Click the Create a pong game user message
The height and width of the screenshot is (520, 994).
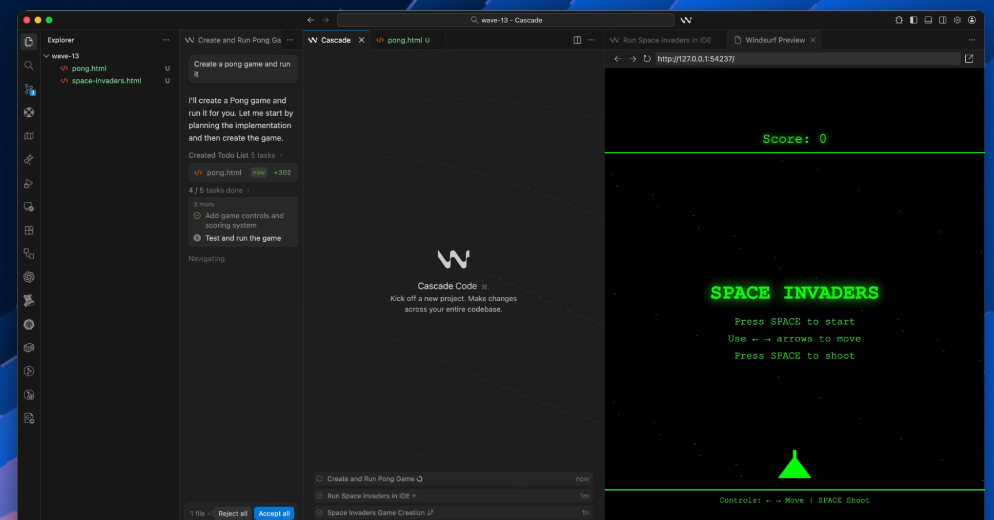point(243,68)
